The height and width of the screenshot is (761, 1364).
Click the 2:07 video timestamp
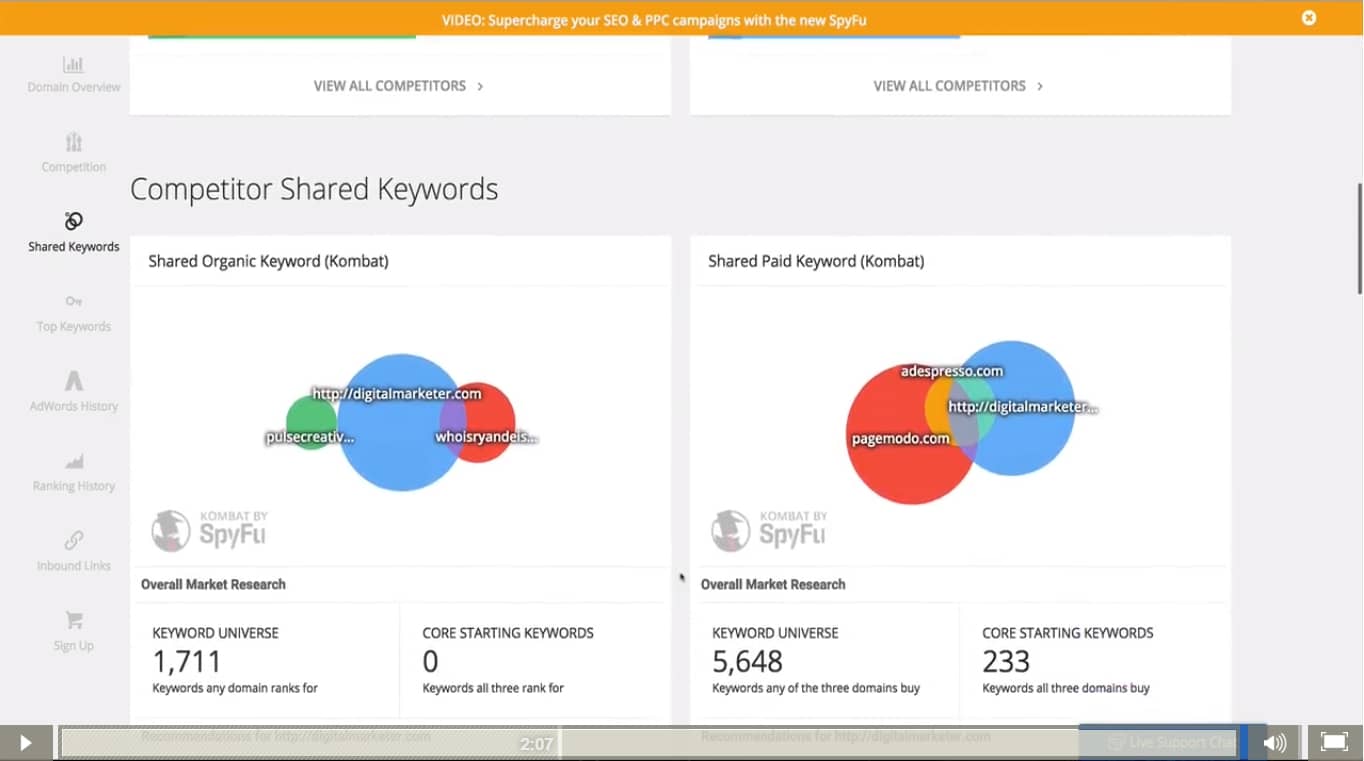[537, 744]
